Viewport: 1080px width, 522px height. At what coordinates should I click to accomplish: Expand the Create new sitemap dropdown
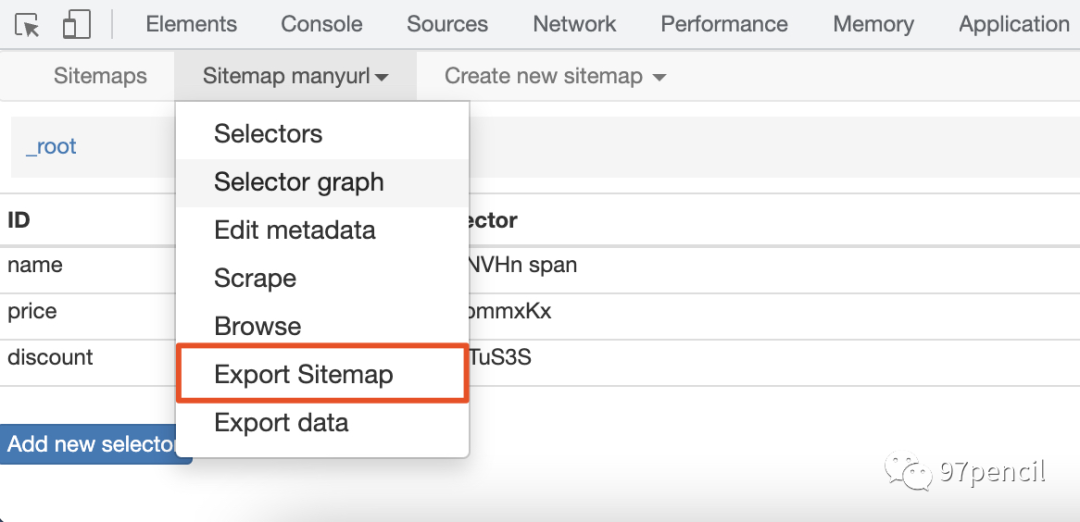coord(555,76)
